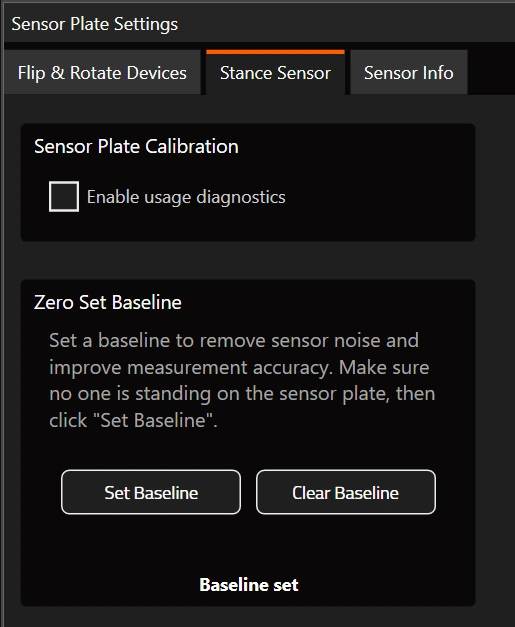Click the 'Enable usage diagnostics' label text
The height and width of the screenshot is (627, 515).
(186, 197)
